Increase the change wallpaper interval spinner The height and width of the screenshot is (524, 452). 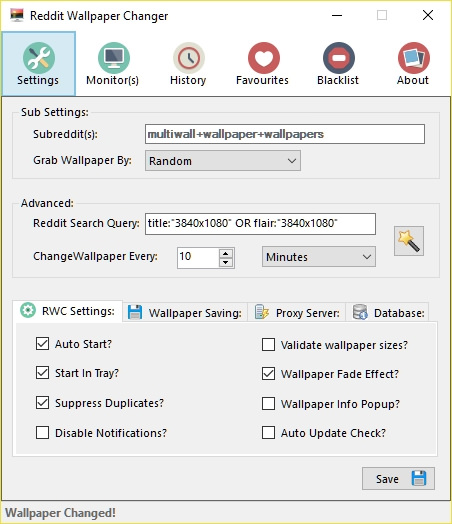click(x=226, y=253)
